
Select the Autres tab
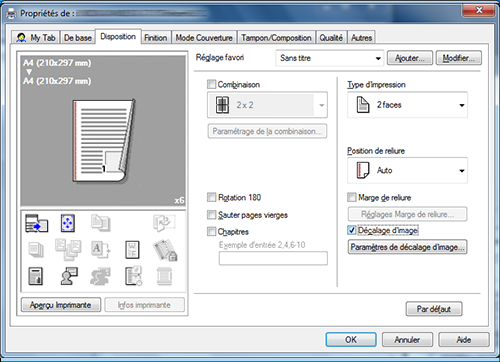click(361, 38)
